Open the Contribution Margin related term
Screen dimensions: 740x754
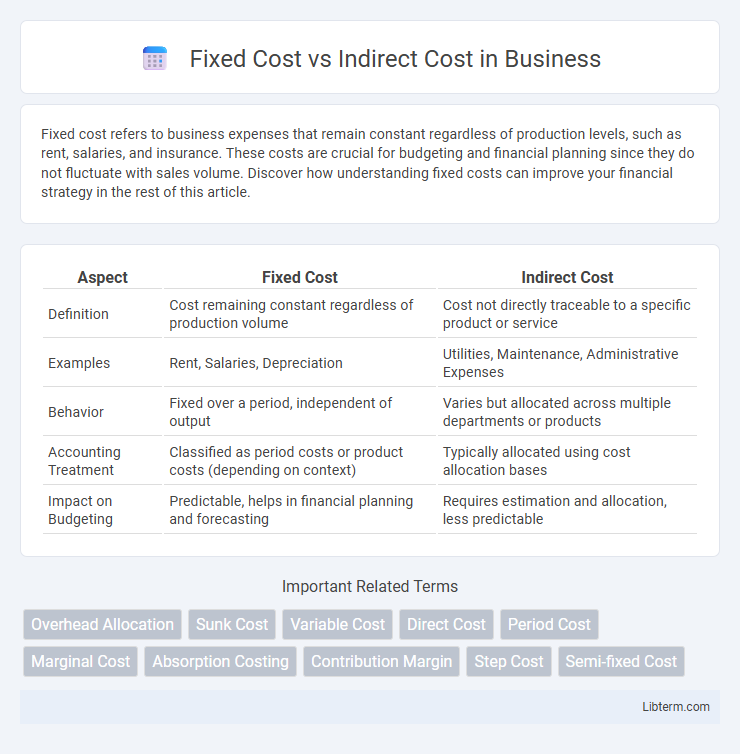pos(381,661)
